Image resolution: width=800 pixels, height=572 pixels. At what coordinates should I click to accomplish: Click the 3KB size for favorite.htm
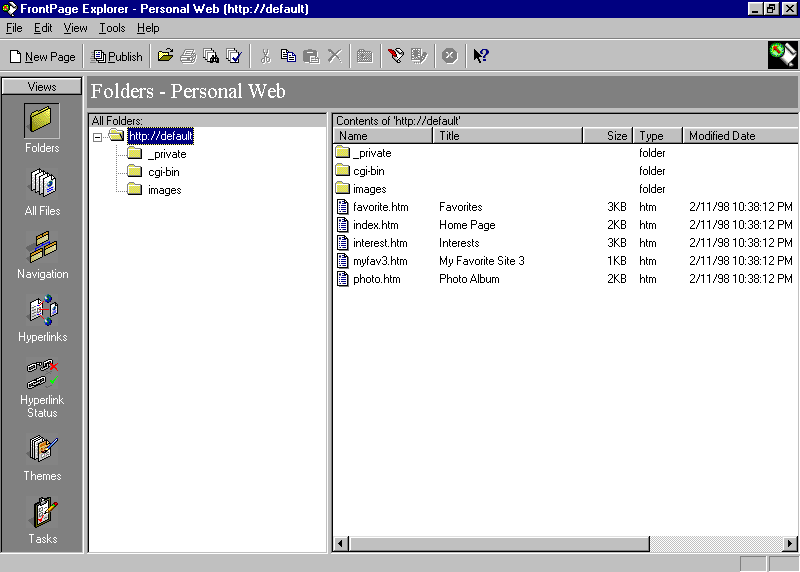(616, 207)
